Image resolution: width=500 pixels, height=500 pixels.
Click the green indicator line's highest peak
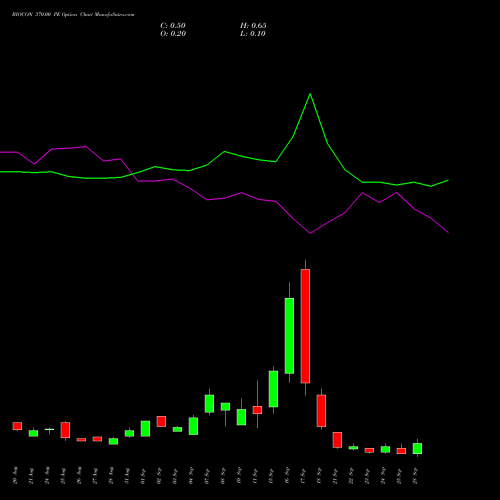(310, 94)
